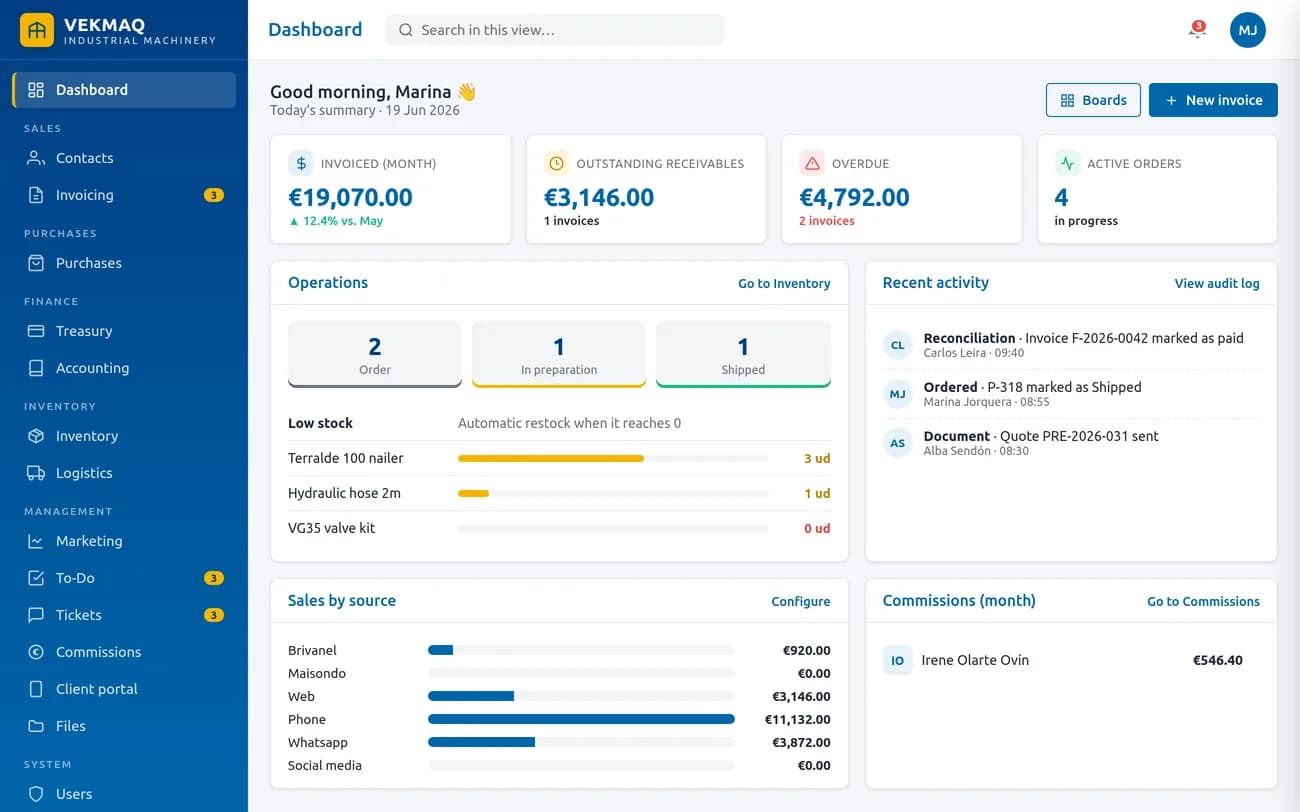Select the In preparation status tab

(559, 354)
